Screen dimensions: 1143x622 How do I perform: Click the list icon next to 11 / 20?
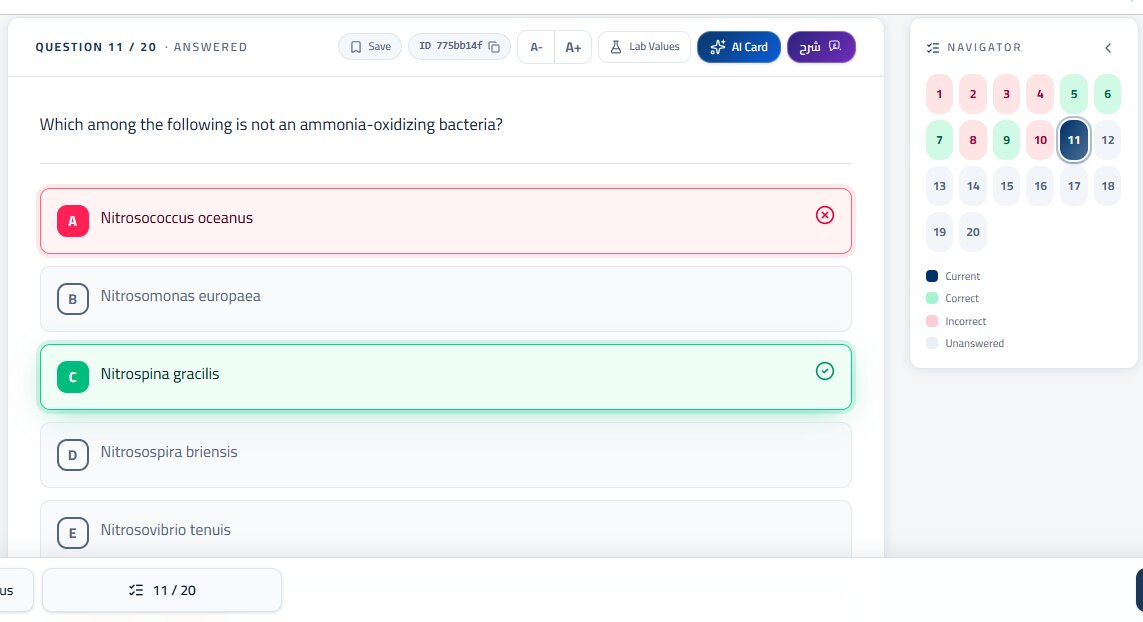pos(136,590)
